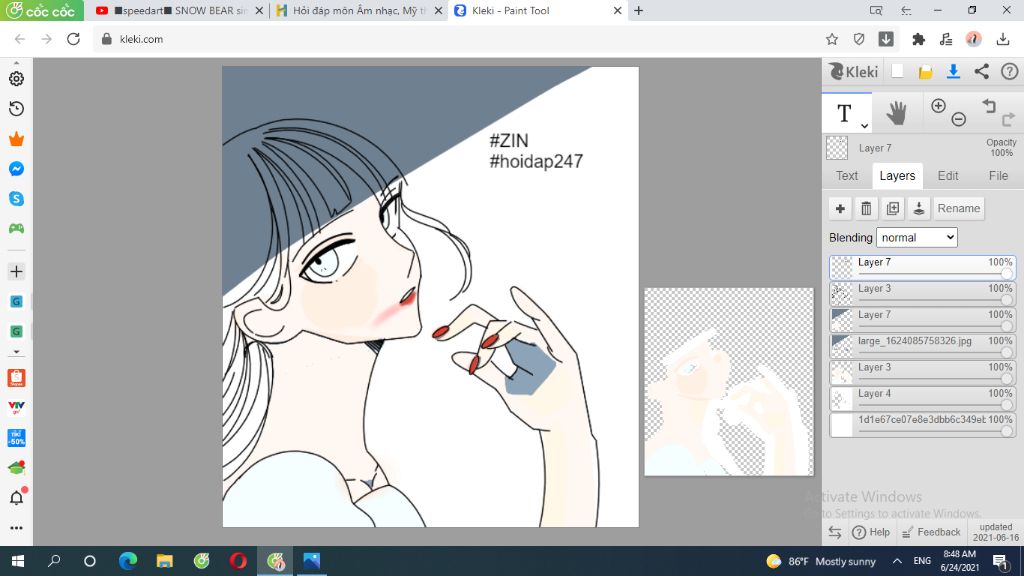The image size is (1024, 576).
Task: Switch to the File tab
Action: [x=998, y=176]
